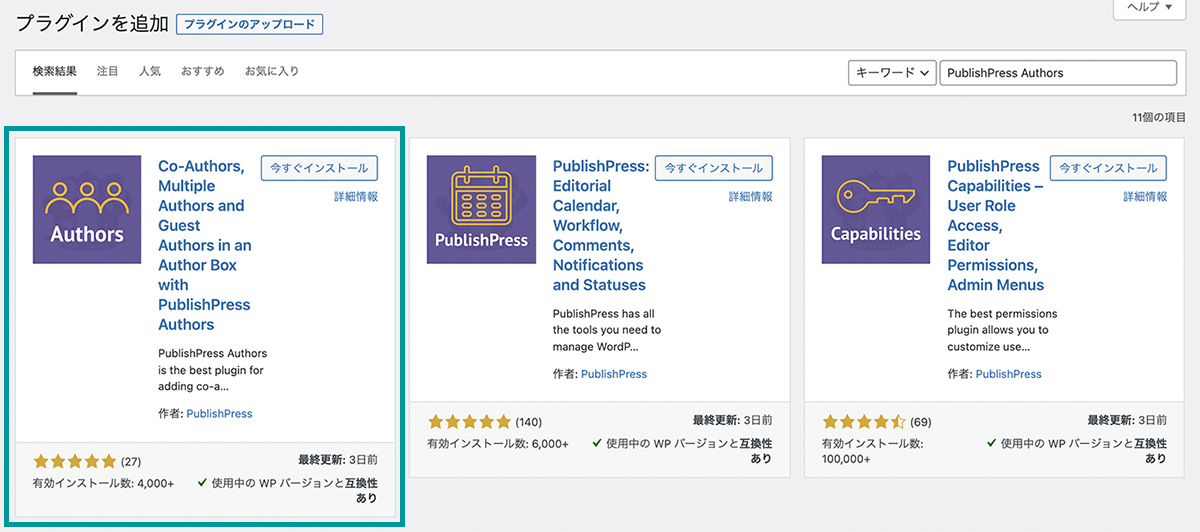Open the キーワード search type dropdown
The height and width of the screenshot is (532, 1200).
[892, 73]
